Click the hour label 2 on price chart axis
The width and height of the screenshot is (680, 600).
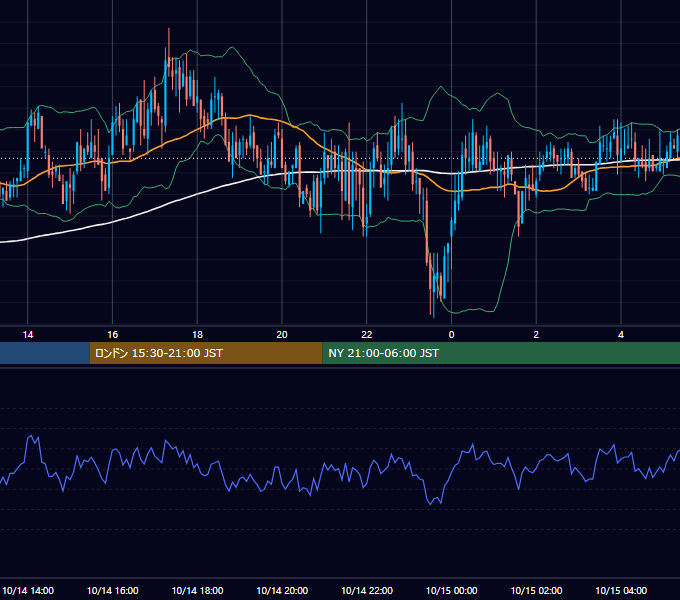pyautogui.click(x=536, y=334)
